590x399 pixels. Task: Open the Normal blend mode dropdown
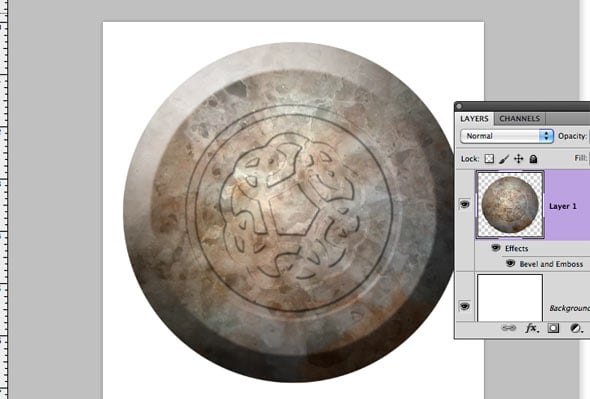[x=507, y=136]
